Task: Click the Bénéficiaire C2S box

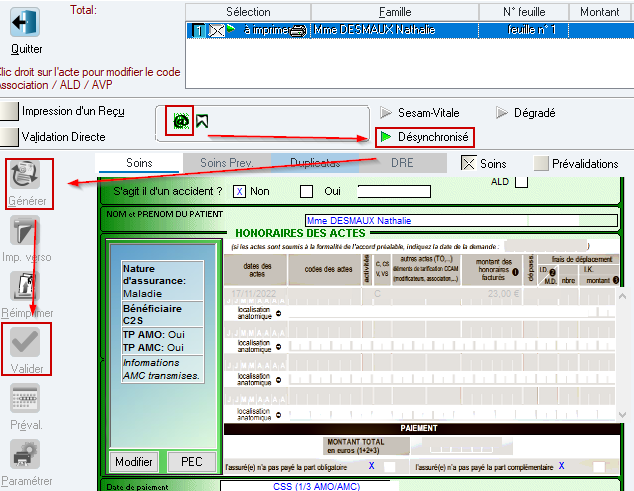Action: [x=163, y=314]
